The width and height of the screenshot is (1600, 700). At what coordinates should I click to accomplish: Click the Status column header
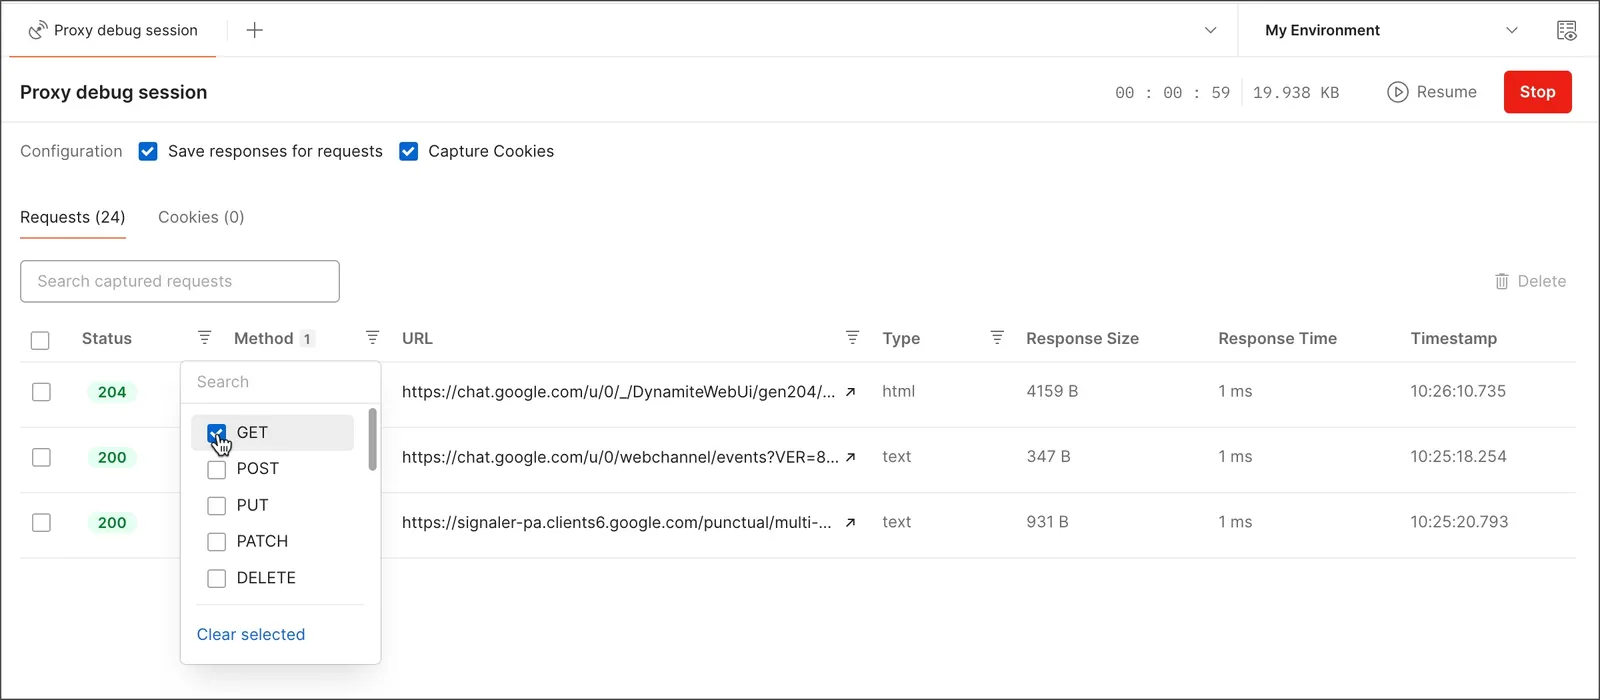click(107, 338)
